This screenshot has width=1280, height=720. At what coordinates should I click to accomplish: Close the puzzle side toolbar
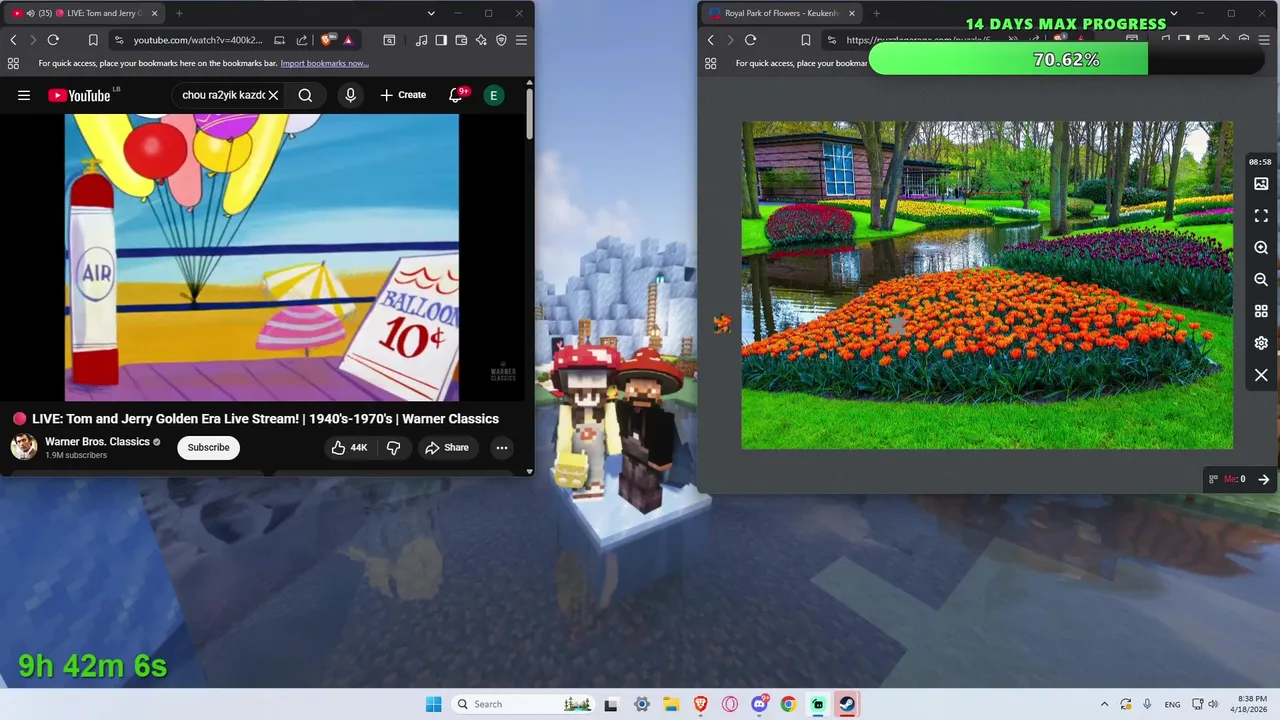pos(1261,375)
